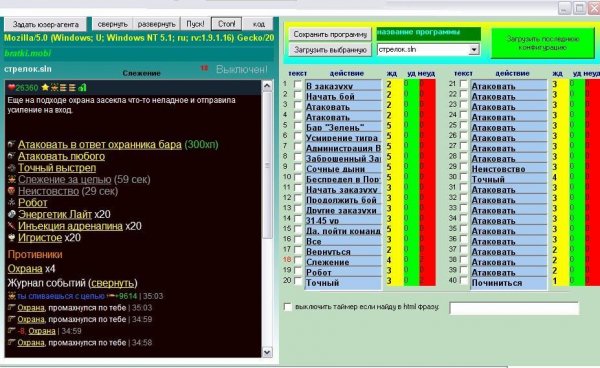Click 'Атаковать в ответ охранника бара' link
Viewport: 600px width, 368px height.
tap(99, 145)
